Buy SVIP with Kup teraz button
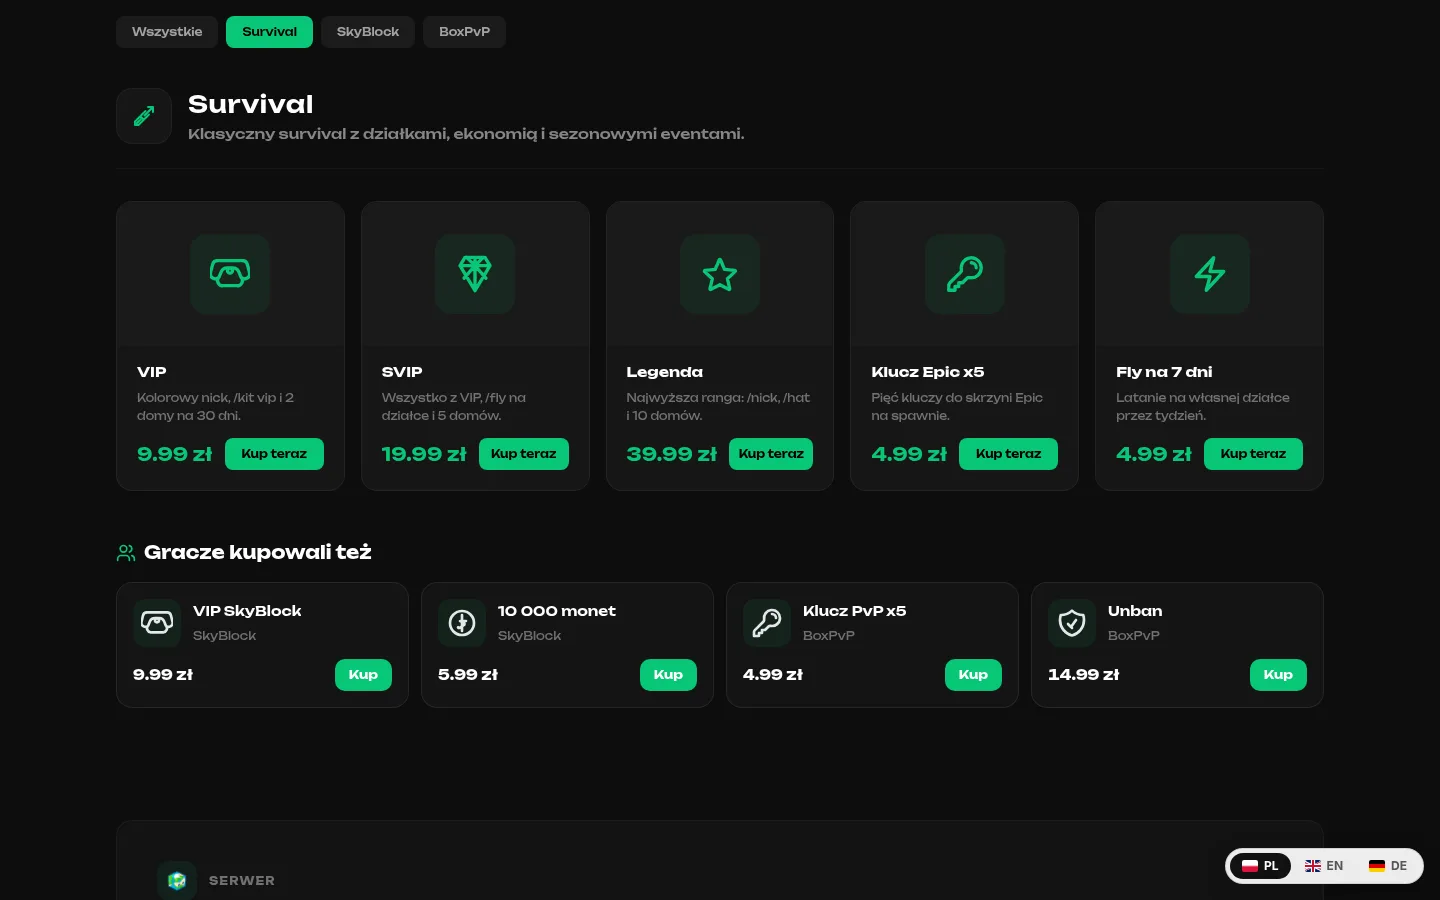 pyautogui.click(x=524, y=454)
